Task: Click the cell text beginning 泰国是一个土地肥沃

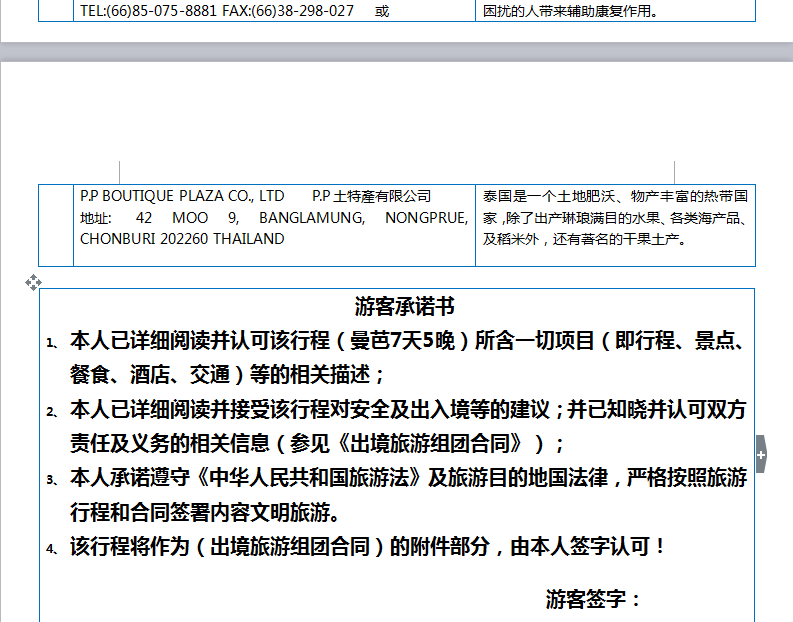Action: 614,196
